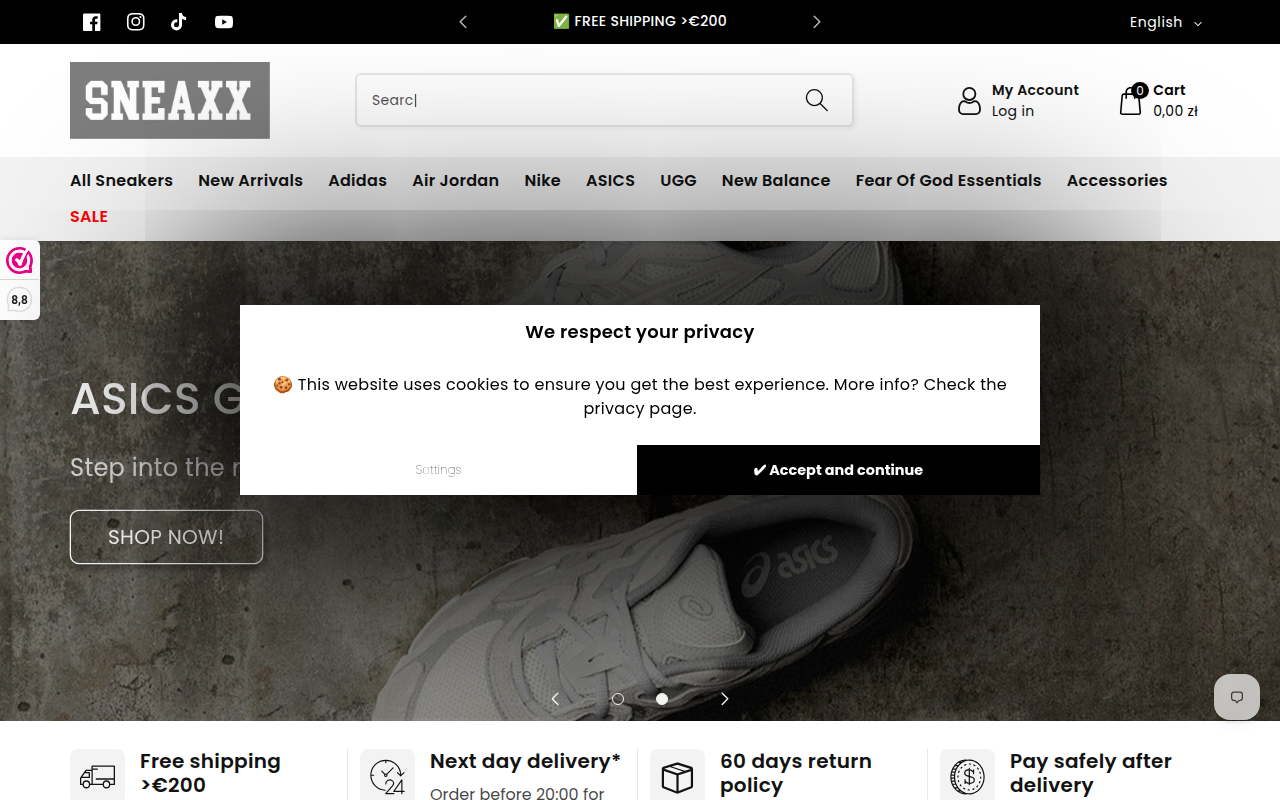The width and height of the screenshot is (1280, 800).
Task: Click the 0,00 zł cart total
Action: [x=1175, y=112]
